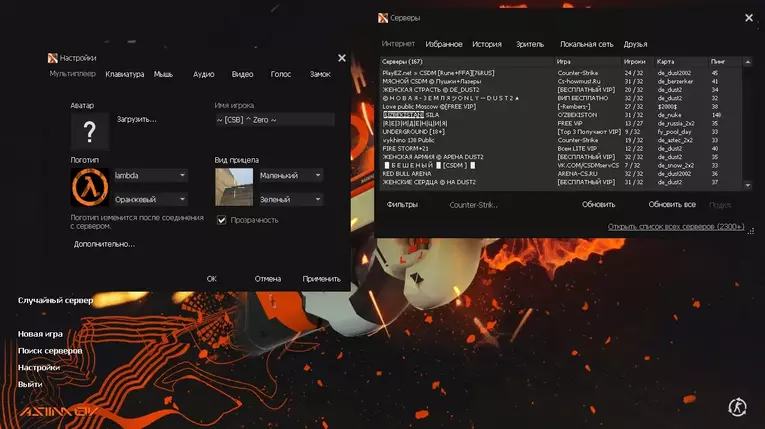This screenshot has width=765, height=429.
Task: Open the Маленький crosshair size dropdown
Action: [291, 175]
